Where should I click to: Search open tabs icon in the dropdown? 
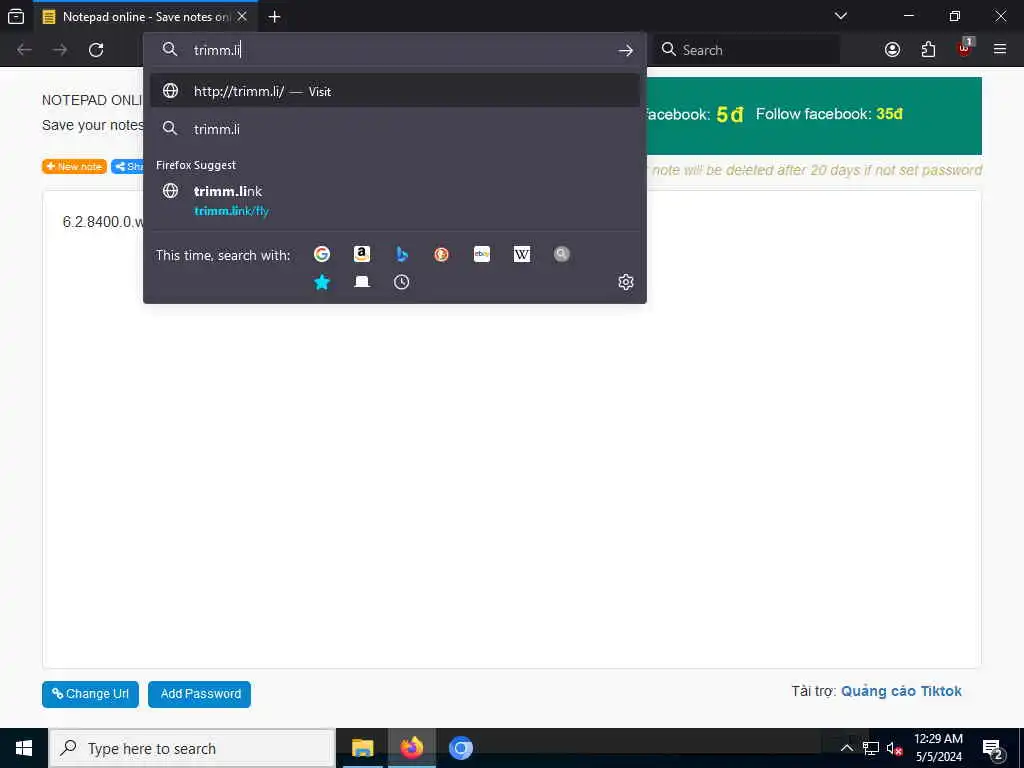pyautogui.click(x=362, y=282)
